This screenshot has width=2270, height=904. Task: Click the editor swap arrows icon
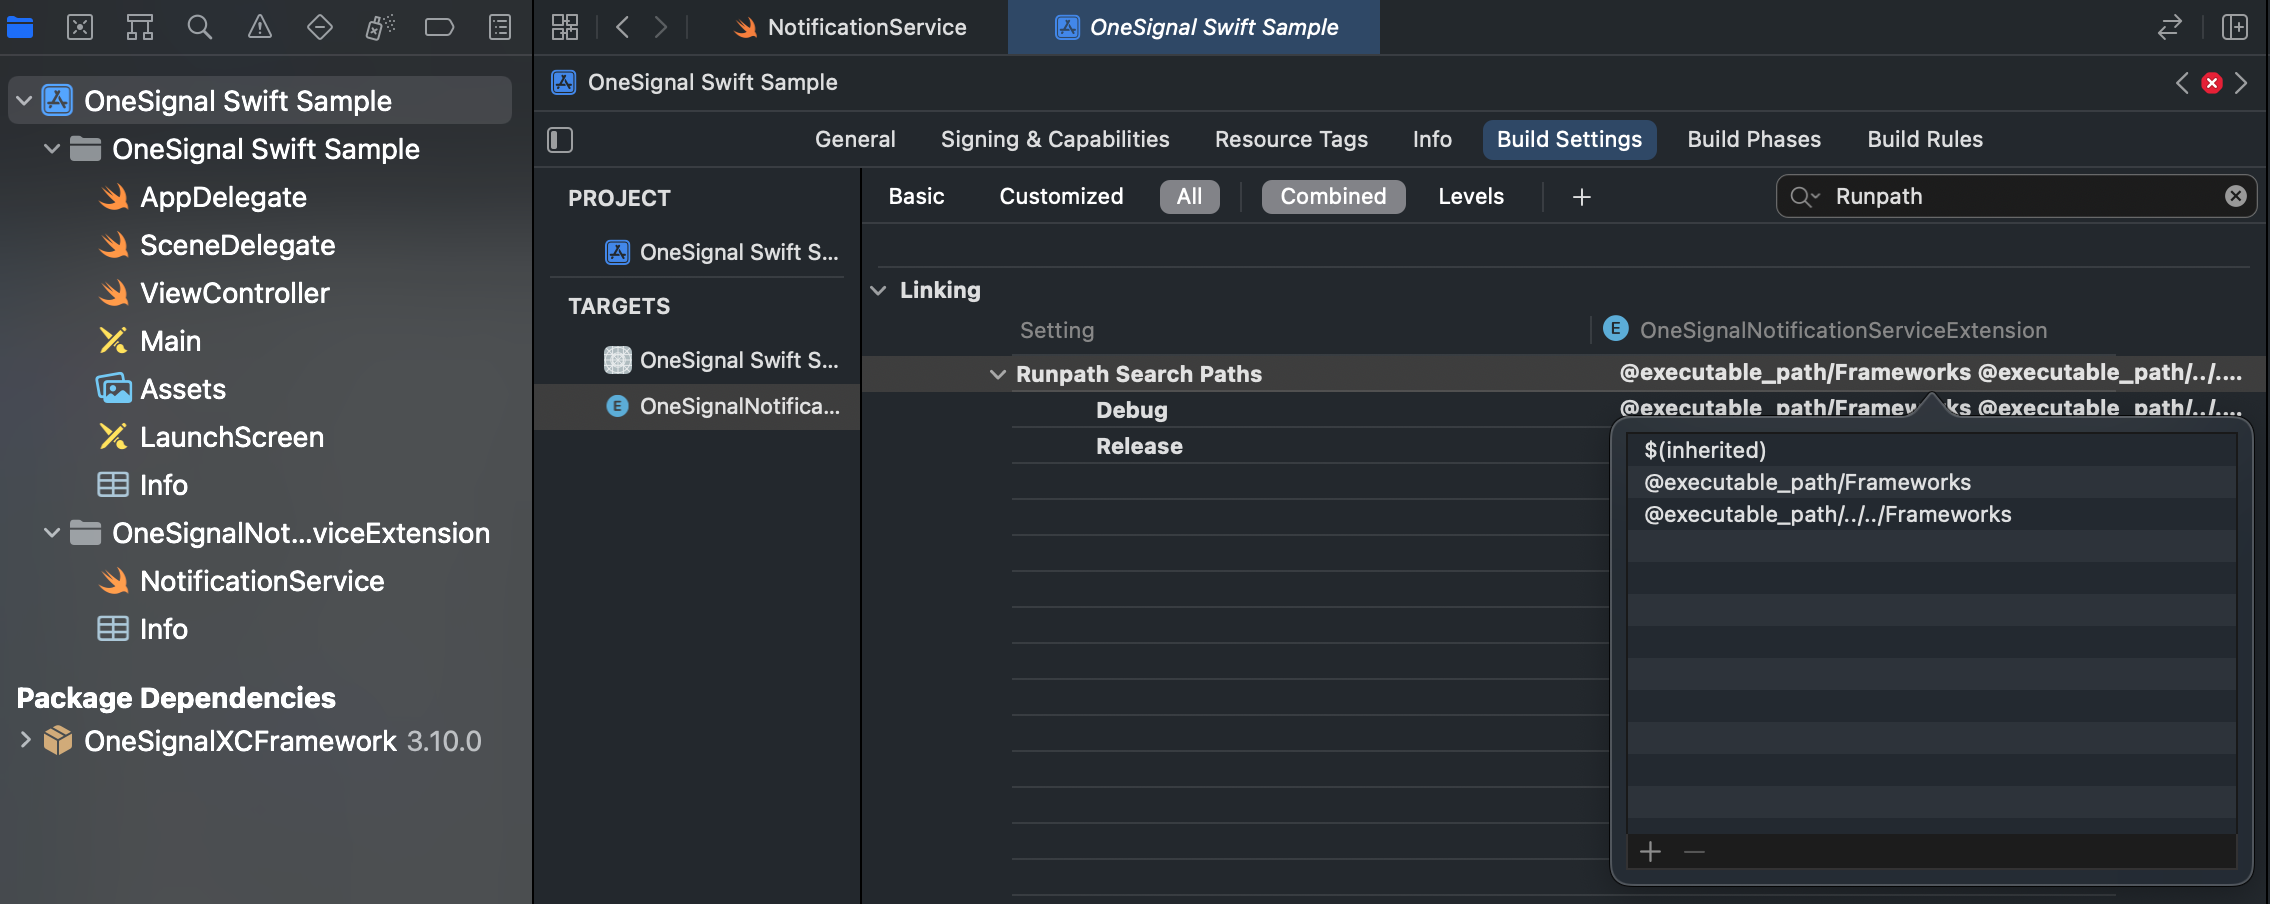[x=2169, y=27]
